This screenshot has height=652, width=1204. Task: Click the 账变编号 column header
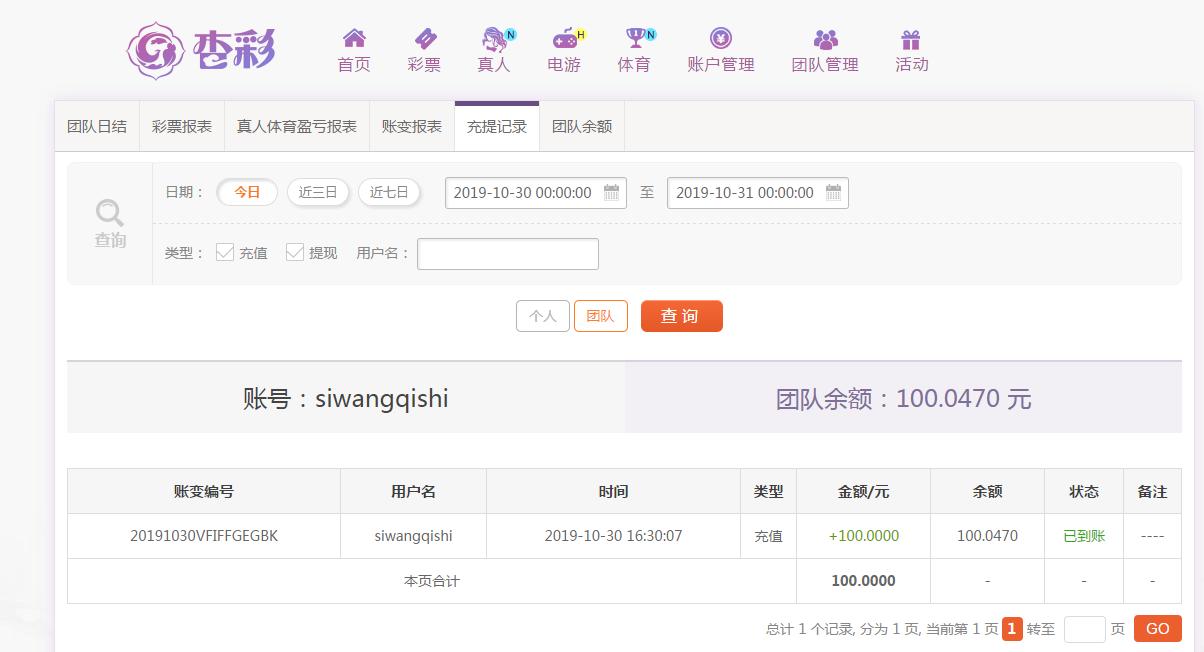click(x=204, y=491)
